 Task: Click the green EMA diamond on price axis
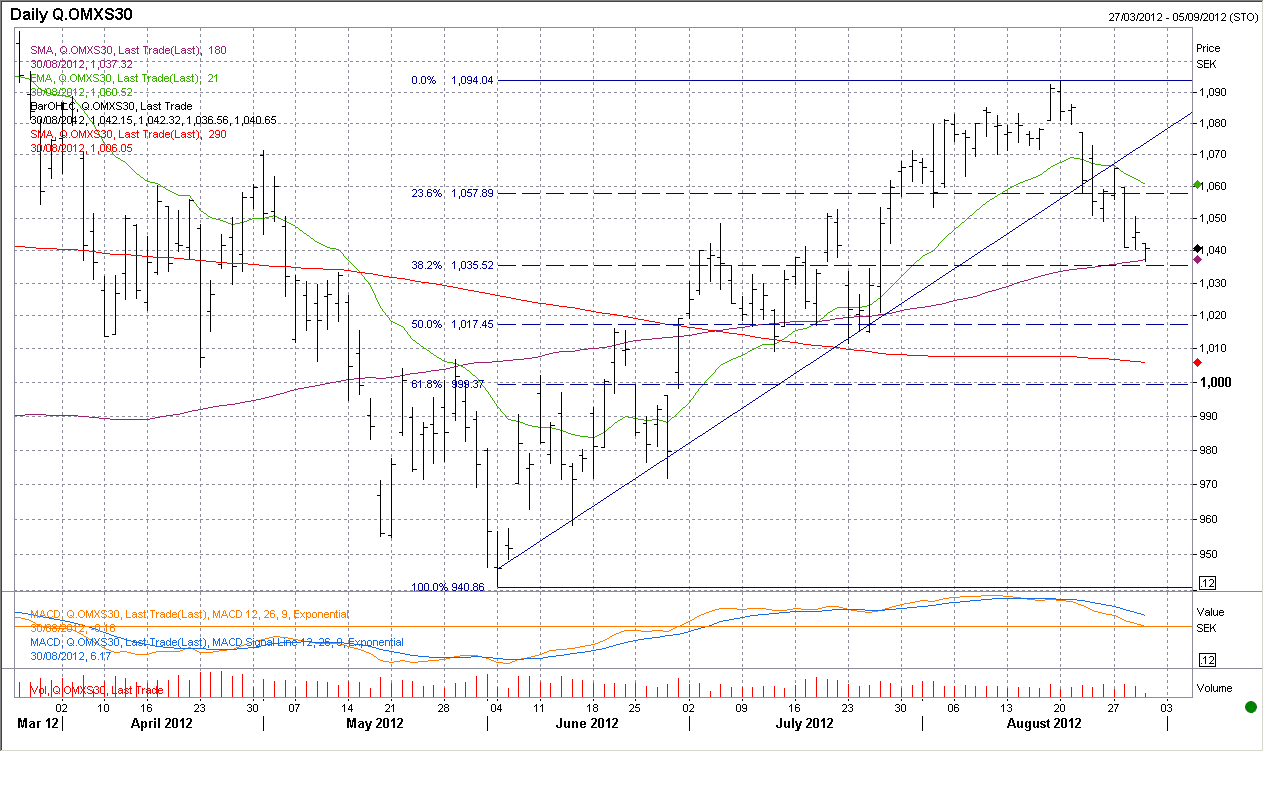pyautogui.click(x=1198, y=186)
